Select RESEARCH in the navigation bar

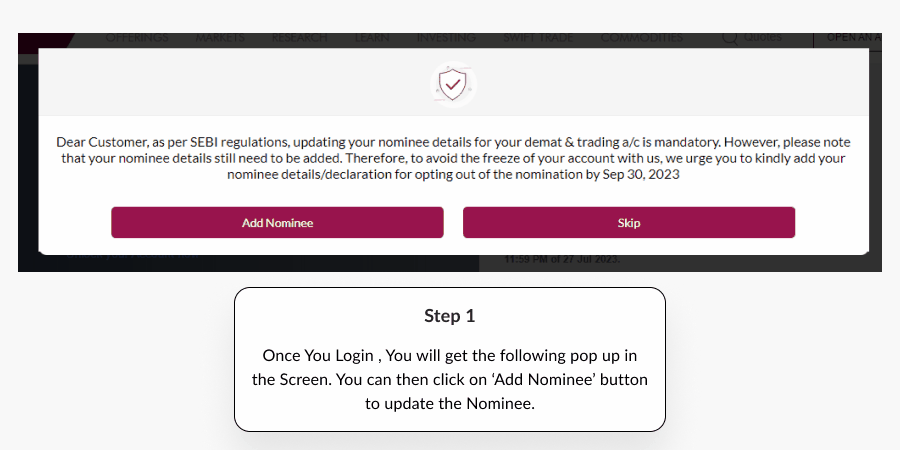[299, 38]
